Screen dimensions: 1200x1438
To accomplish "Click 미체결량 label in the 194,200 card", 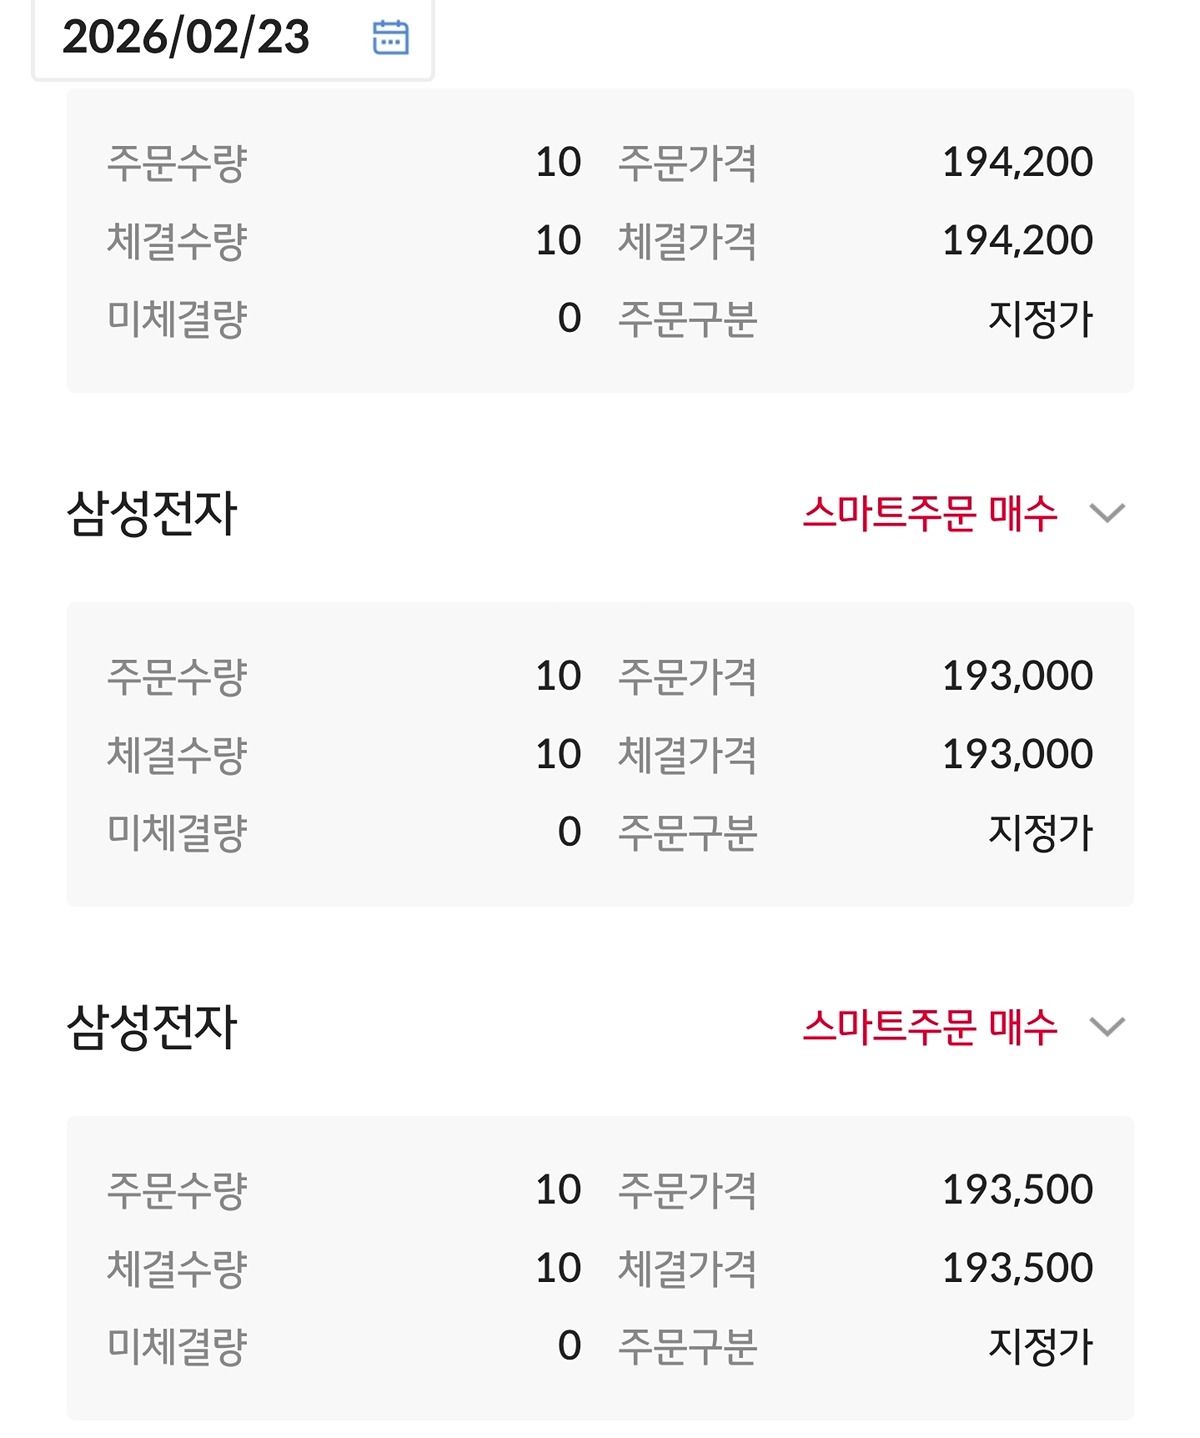I will [177, 319].
